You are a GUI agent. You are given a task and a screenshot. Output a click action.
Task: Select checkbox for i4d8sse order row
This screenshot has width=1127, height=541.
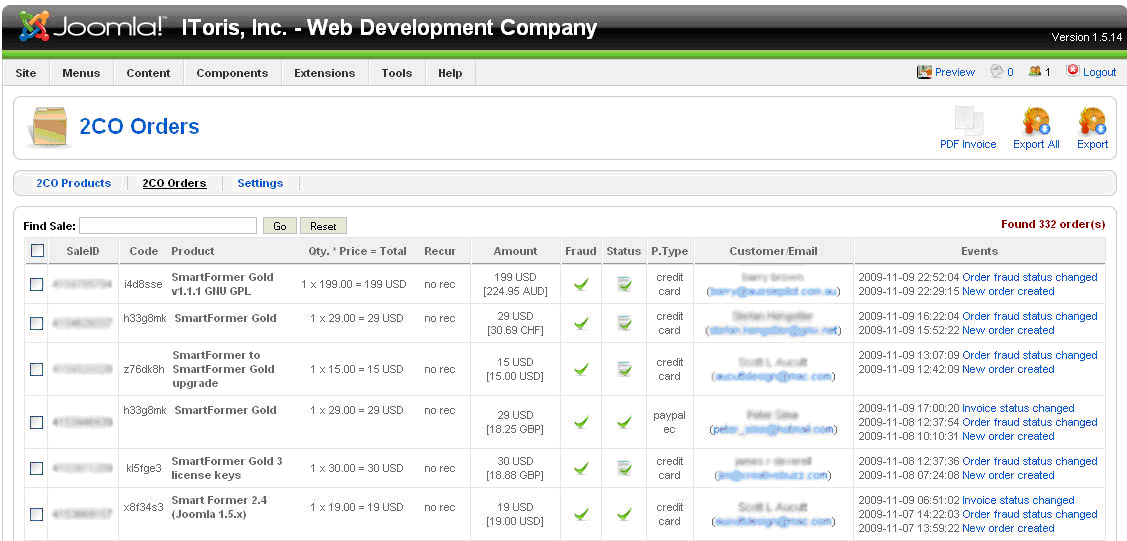pyautogui.click(x=37, y=285)
